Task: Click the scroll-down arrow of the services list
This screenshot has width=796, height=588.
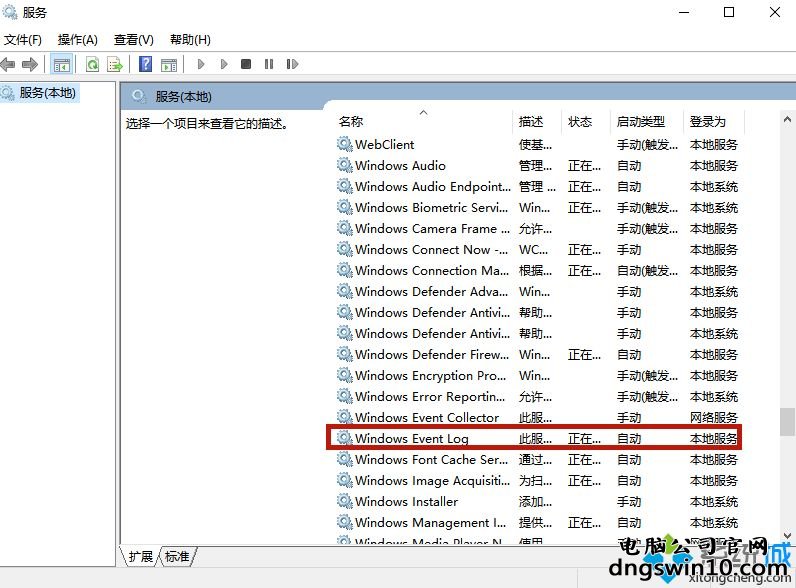Action: coord(787,536)
